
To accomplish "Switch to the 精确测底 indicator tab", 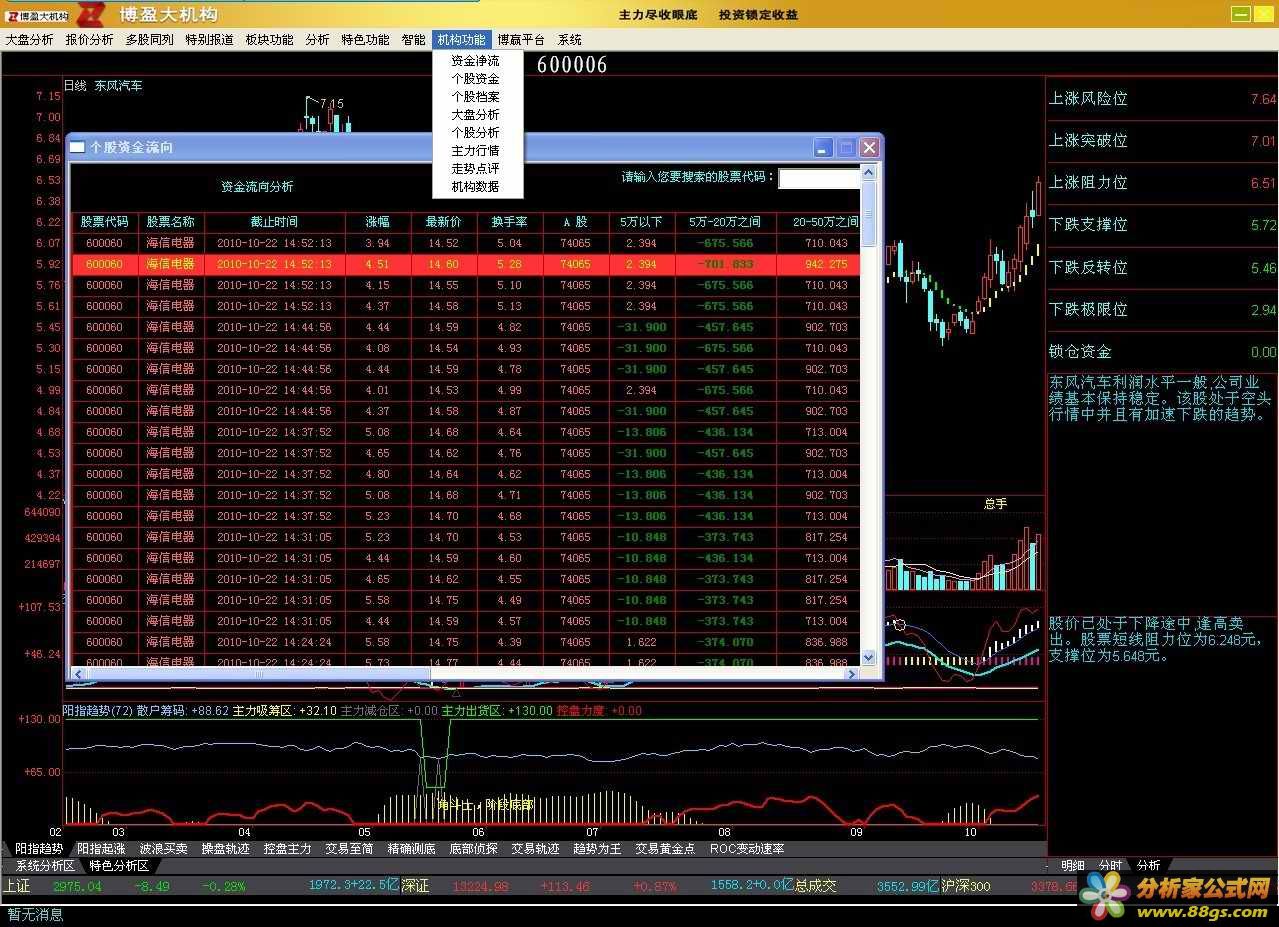I will (412, 849).
